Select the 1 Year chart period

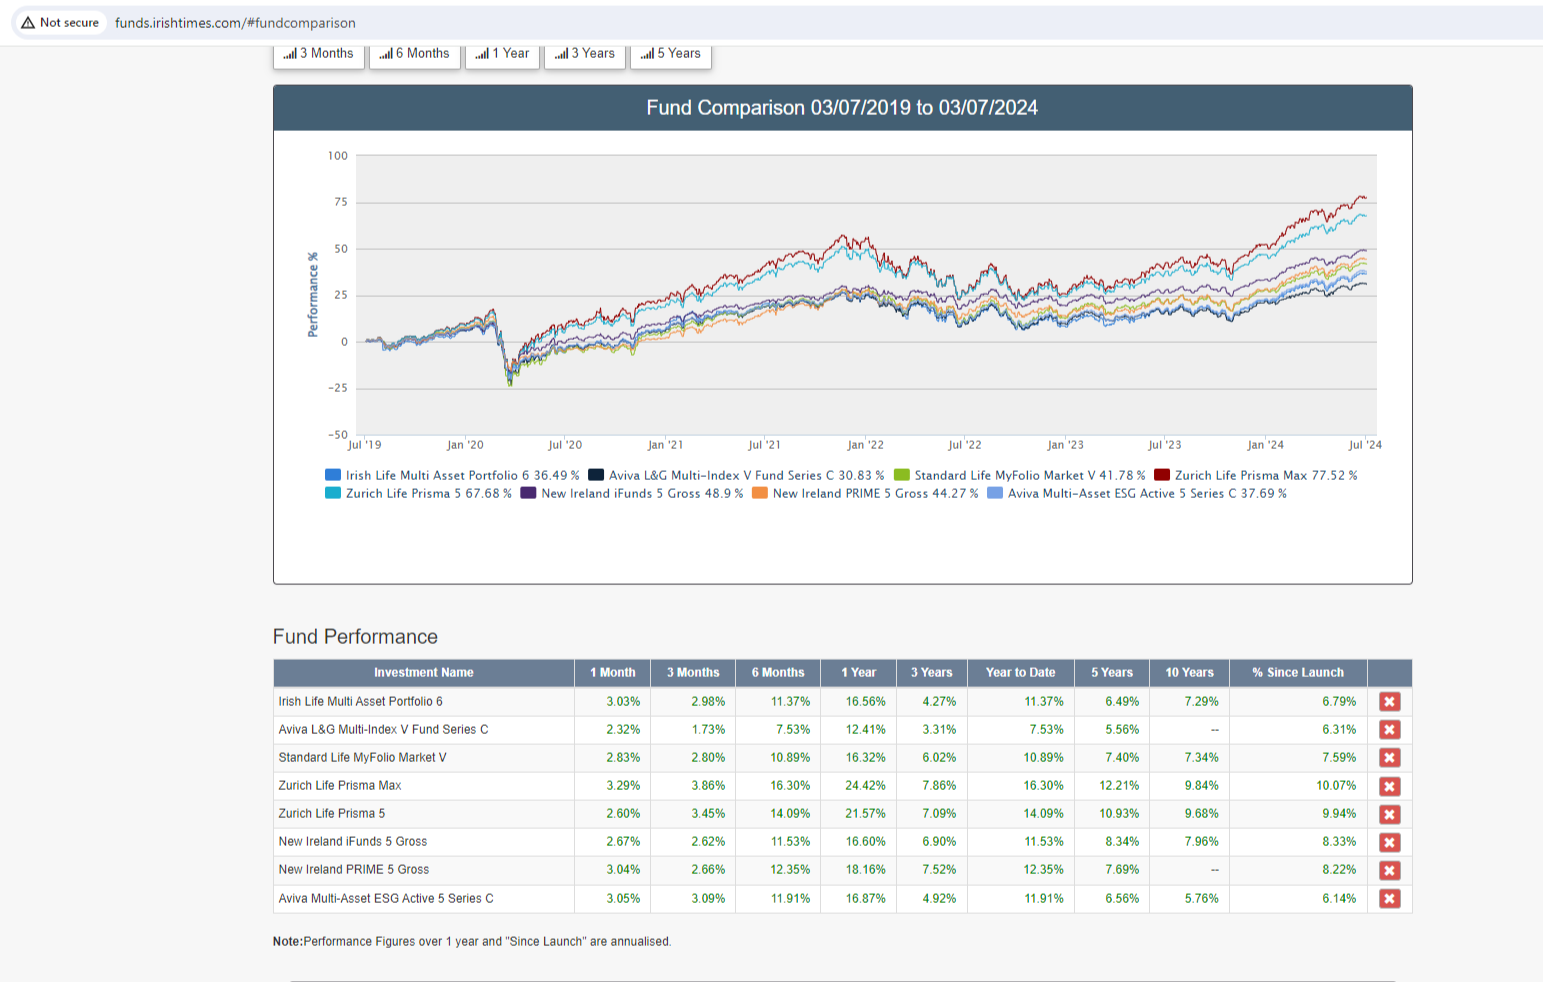[x=502, y=54]
